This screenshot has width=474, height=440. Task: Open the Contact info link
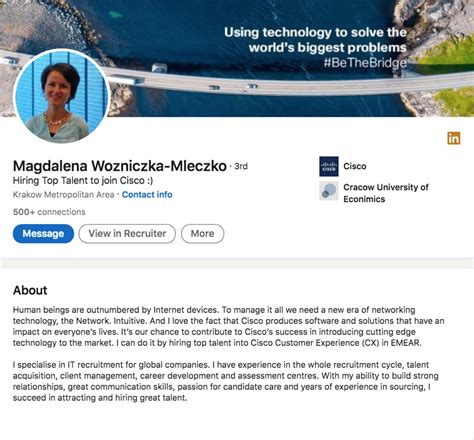[147, 195]
